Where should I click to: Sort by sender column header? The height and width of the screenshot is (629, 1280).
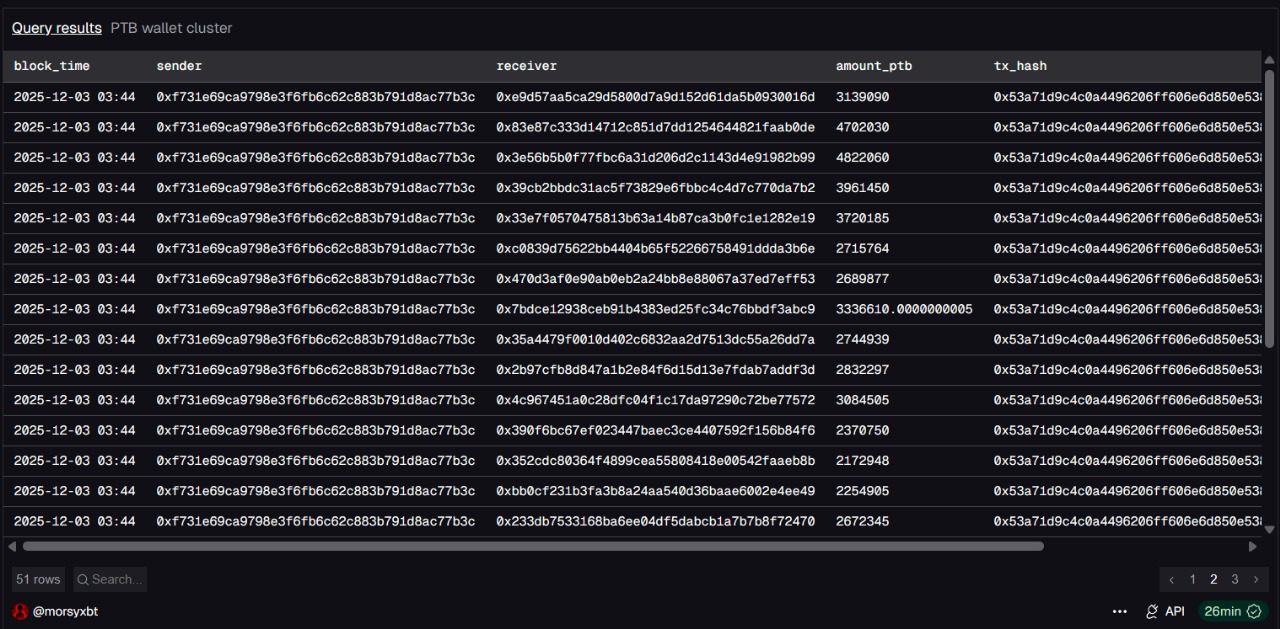coord(179,66)
